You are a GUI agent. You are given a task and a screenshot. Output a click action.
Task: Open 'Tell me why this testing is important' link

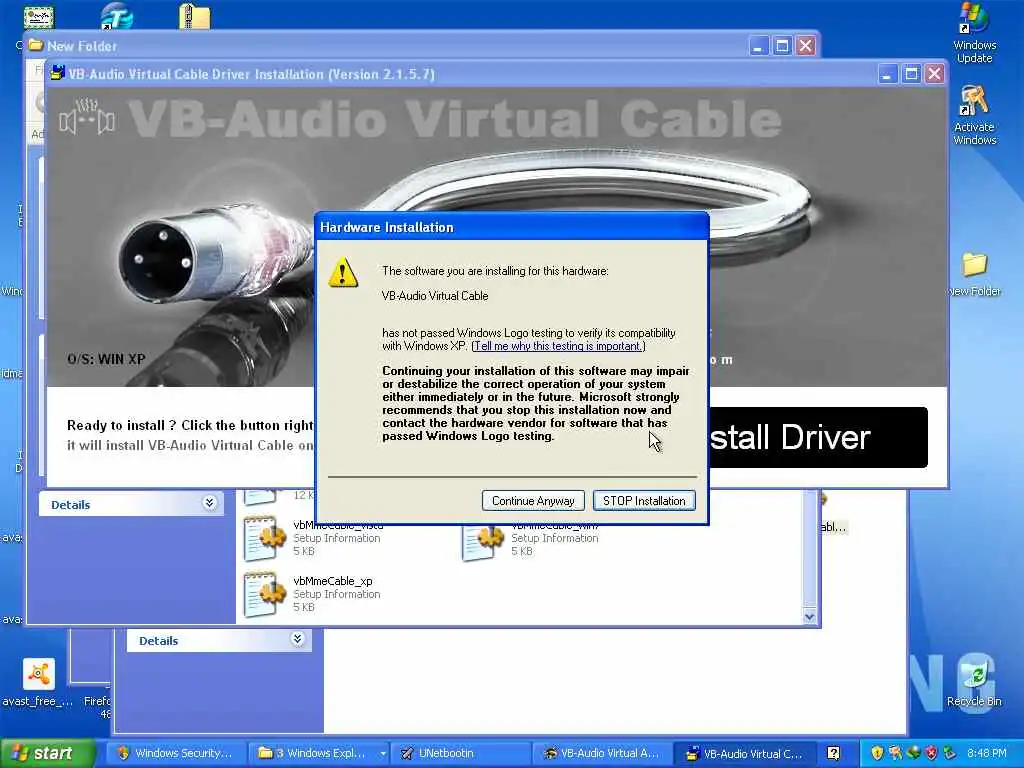tap(558, 346)
